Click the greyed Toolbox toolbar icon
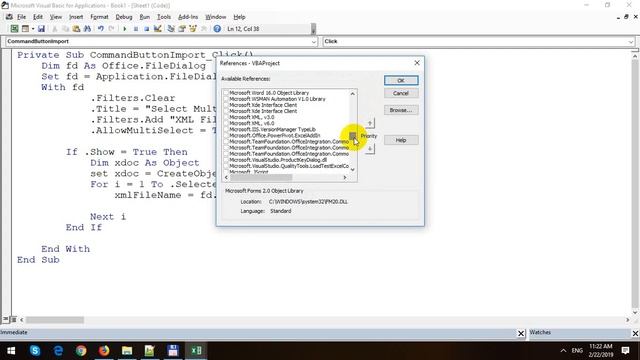 point(204,29)
